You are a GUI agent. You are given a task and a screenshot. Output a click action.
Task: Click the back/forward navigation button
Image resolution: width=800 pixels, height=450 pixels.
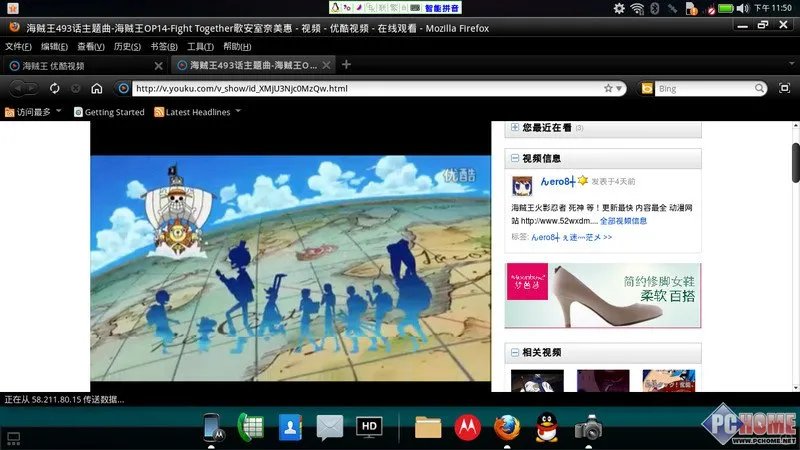pyautogui.click(x=23, y=88)
